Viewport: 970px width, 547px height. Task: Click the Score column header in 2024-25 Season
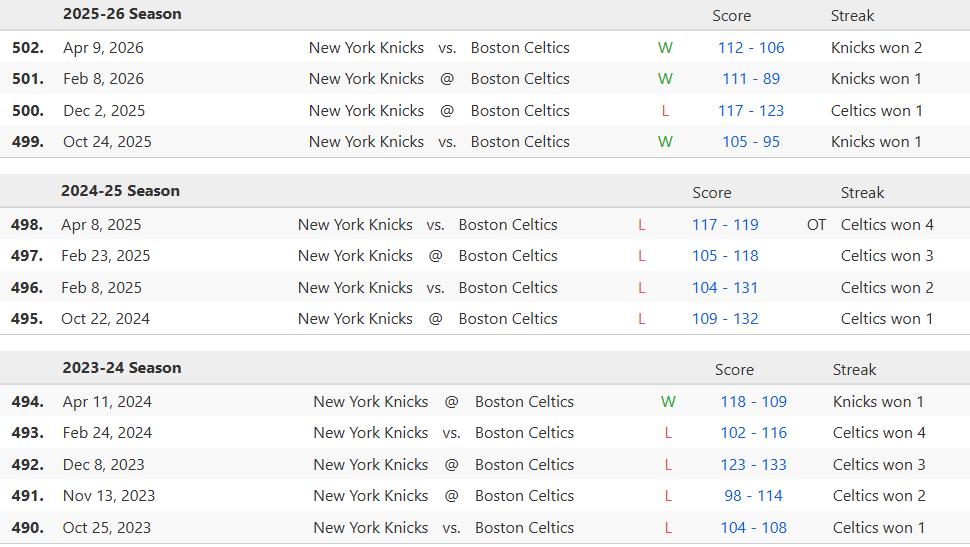[712, 192]
